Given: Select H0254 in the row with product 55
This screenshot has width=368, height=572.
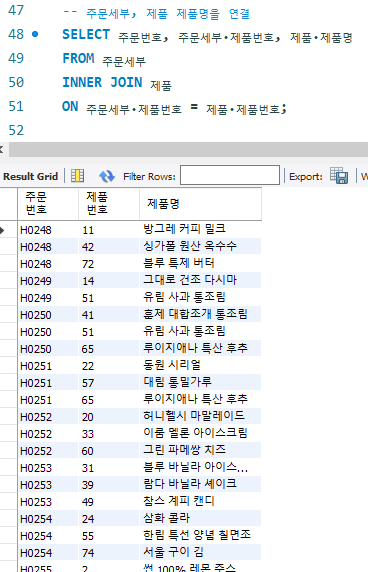Looking at the screenshot, I should click(x=48, y=536).
